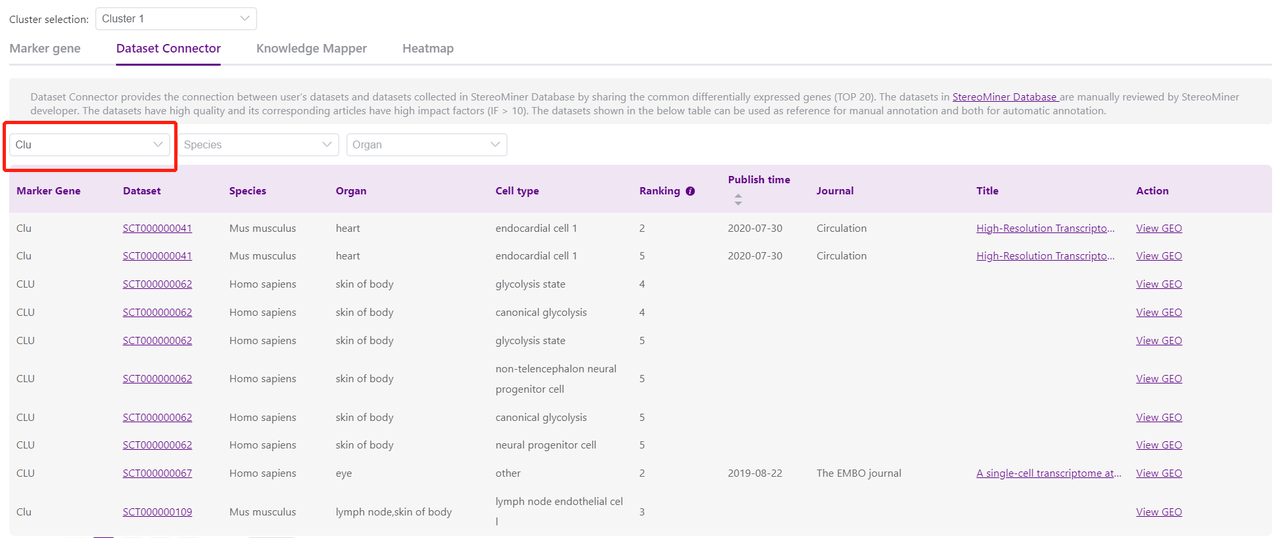Open the A single-cell transcriptome title link
This screenshot has width=1280, height=547.
pos(1048,473)
